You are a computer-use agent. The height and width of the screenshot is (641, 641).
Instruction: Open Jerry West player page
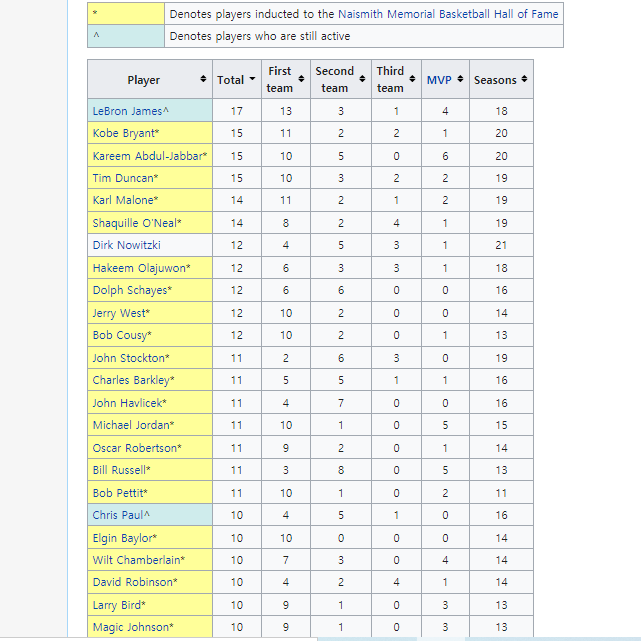click(119, 313)
